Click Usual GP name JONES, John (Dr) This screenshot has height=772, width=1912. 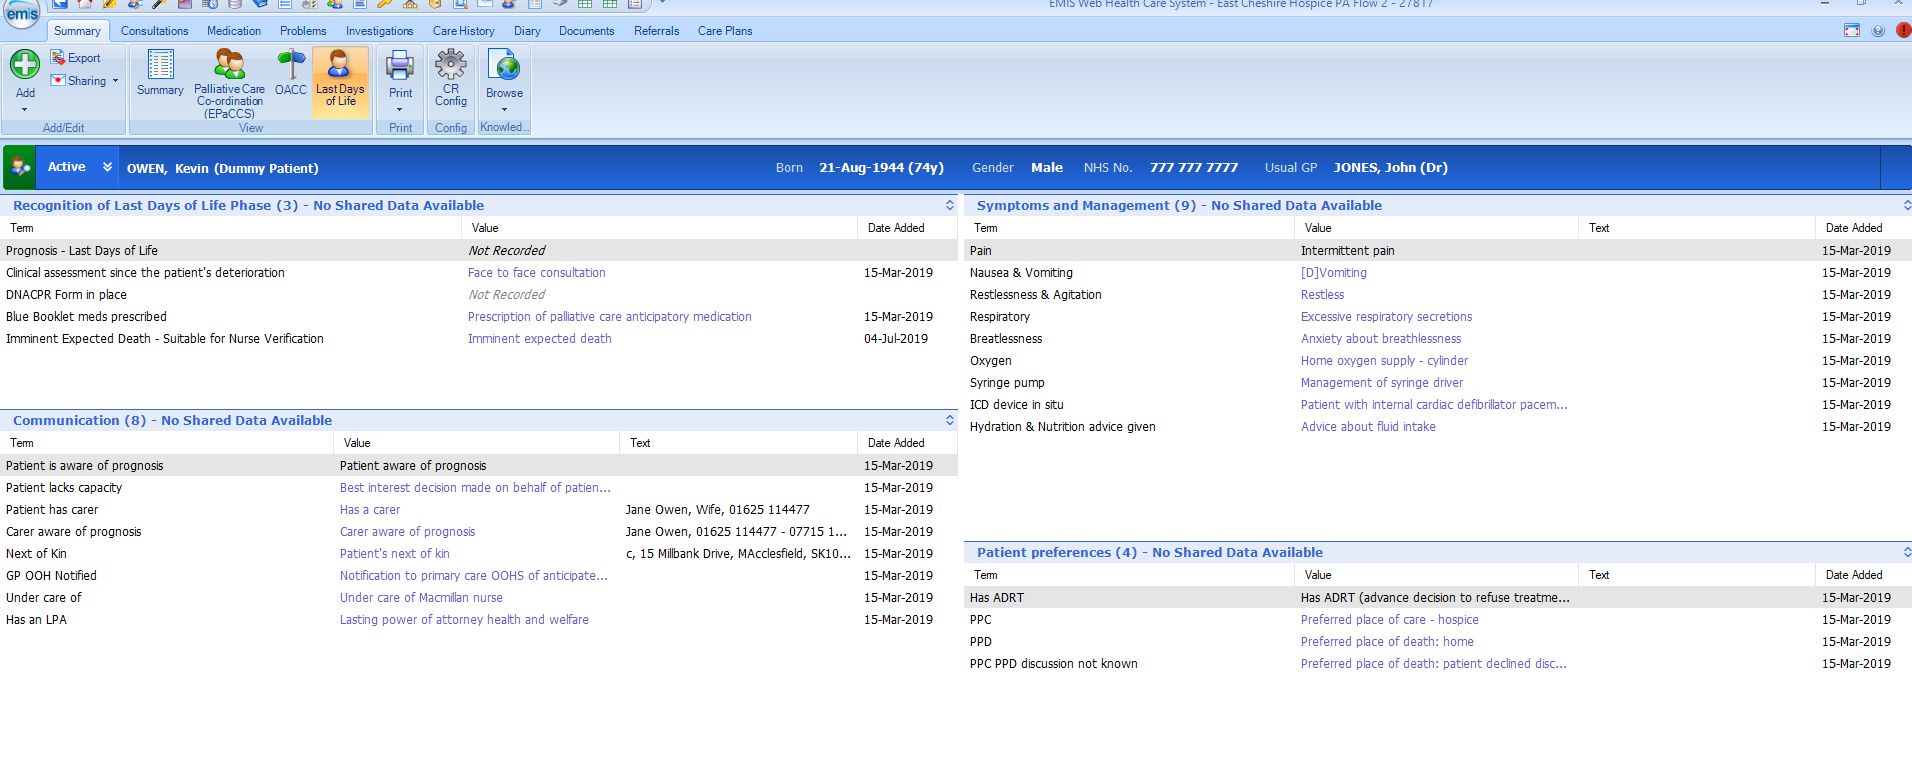coord(1390,168)
